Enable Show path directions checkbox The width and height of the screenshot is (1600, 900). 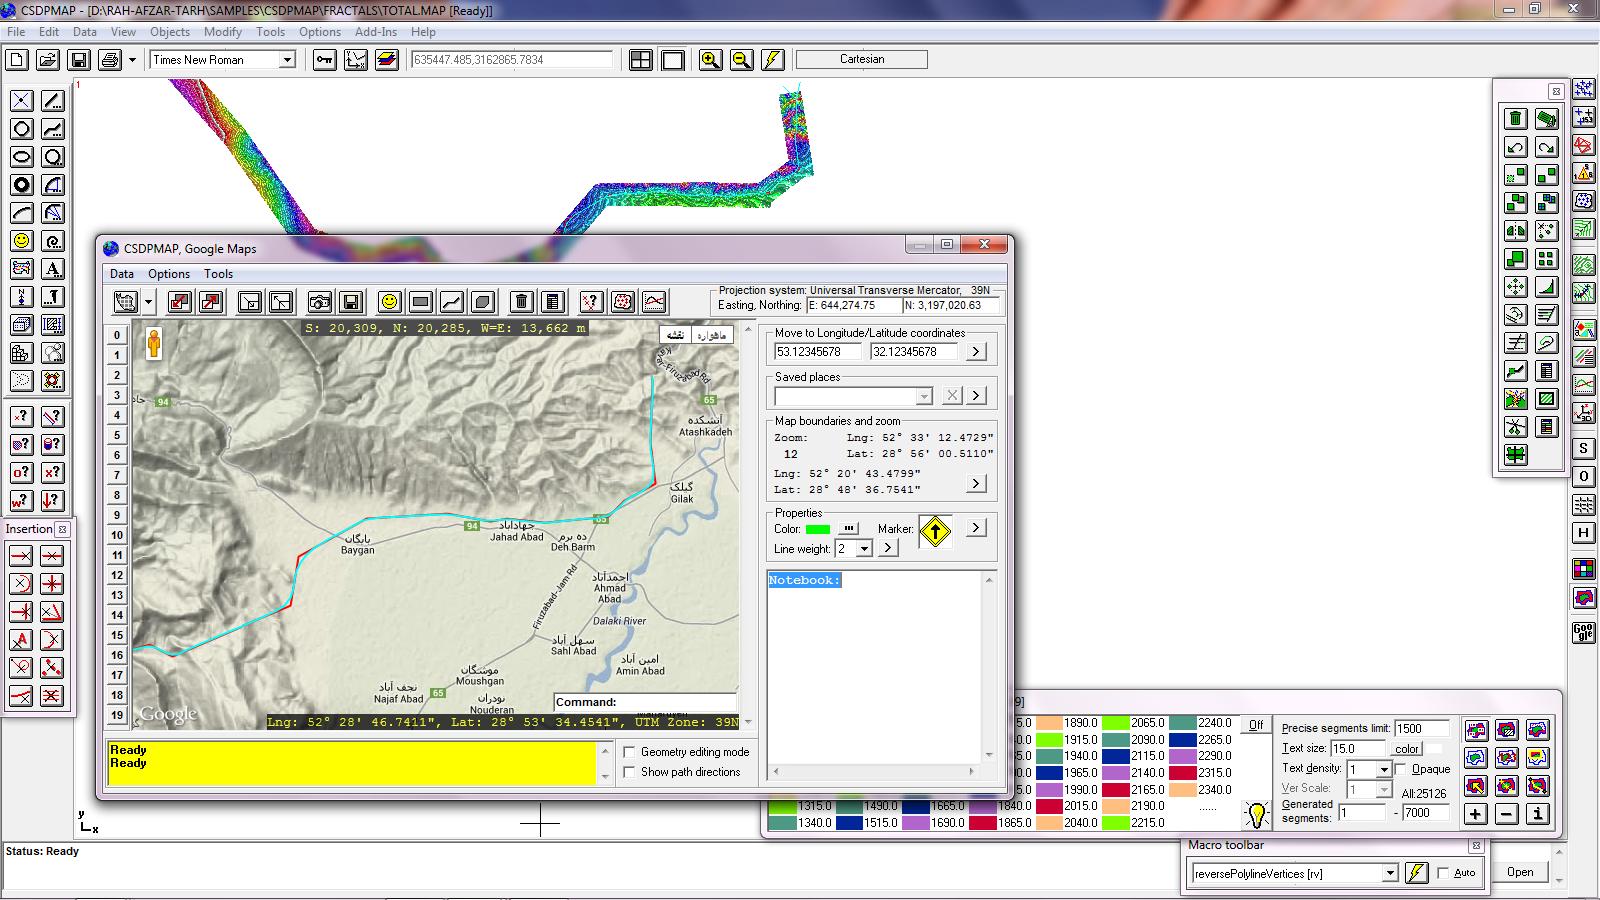point(629,772)
